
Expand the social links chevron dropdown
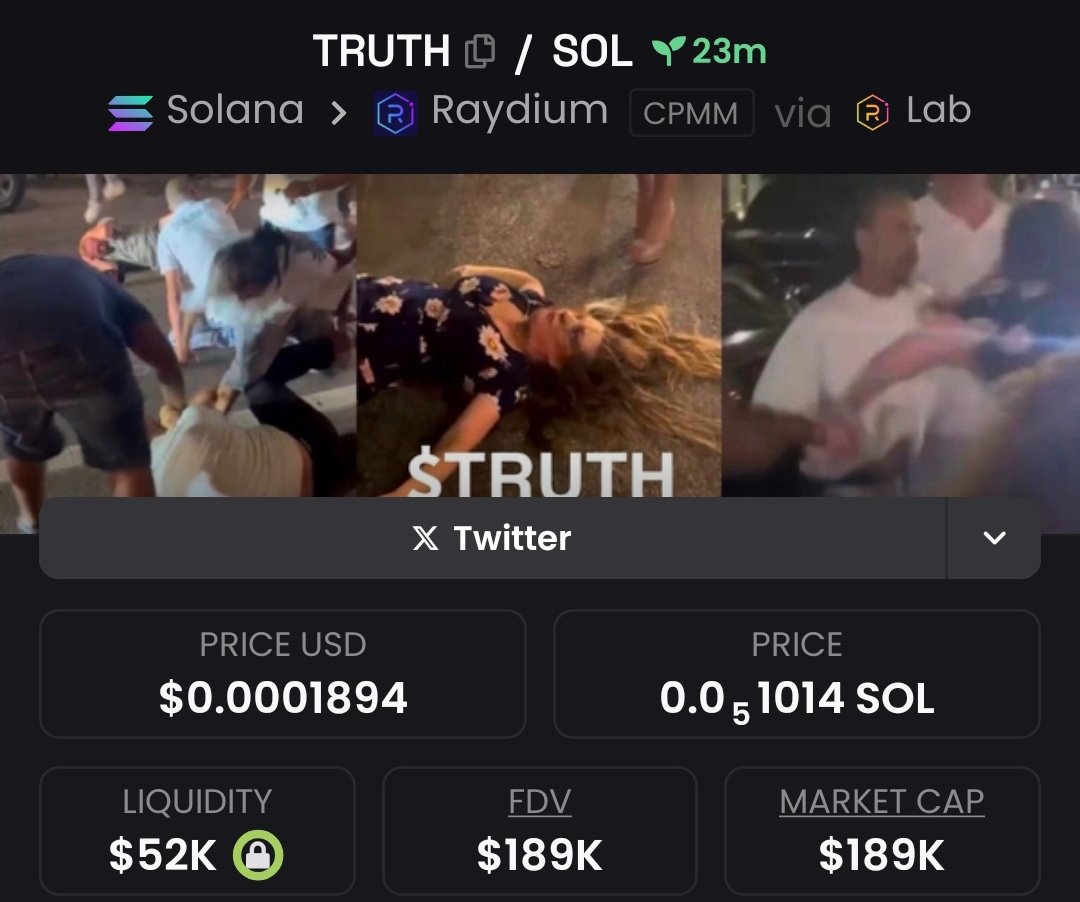(994, 538)
